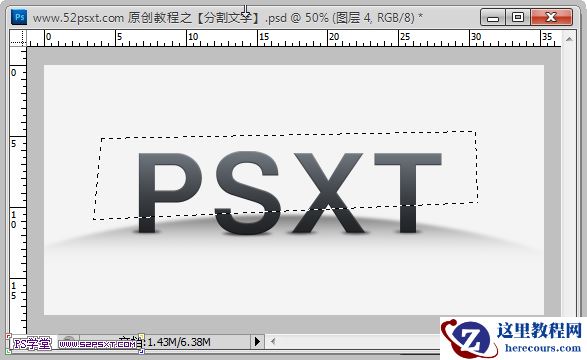Click the vertical scrollbar up arrow
This screenshot has width=587, height=360.
(x=569, y=39)
